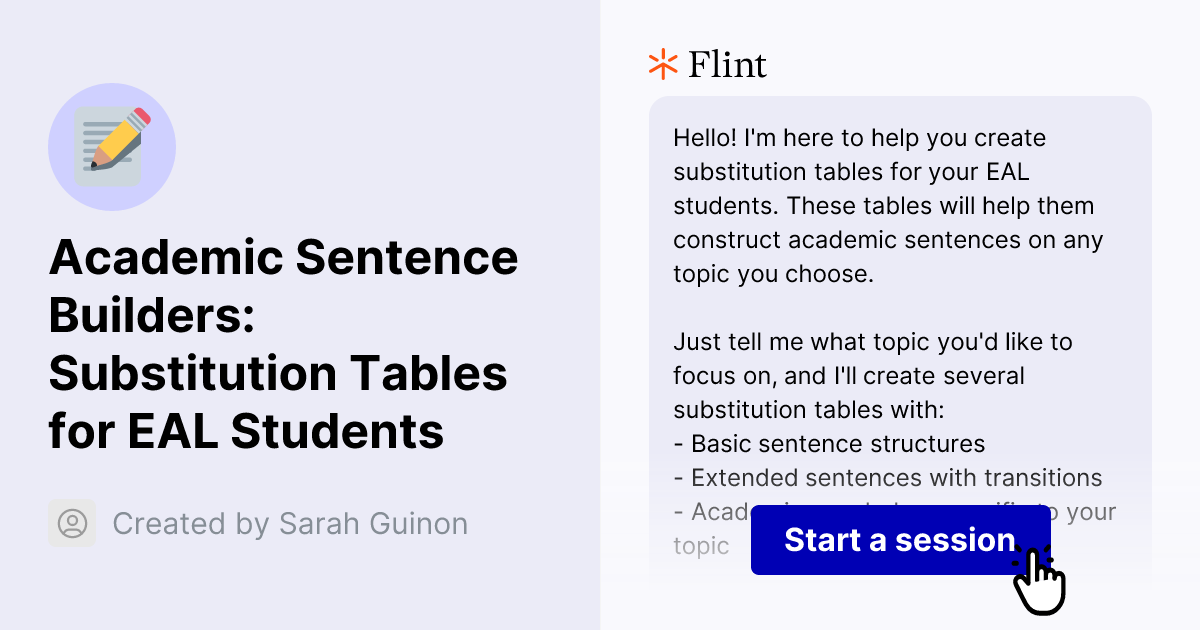Click the Created by Sarah Guinon label
The width and height of the screenshot is (1200, 630).
[x=291, y=523]
